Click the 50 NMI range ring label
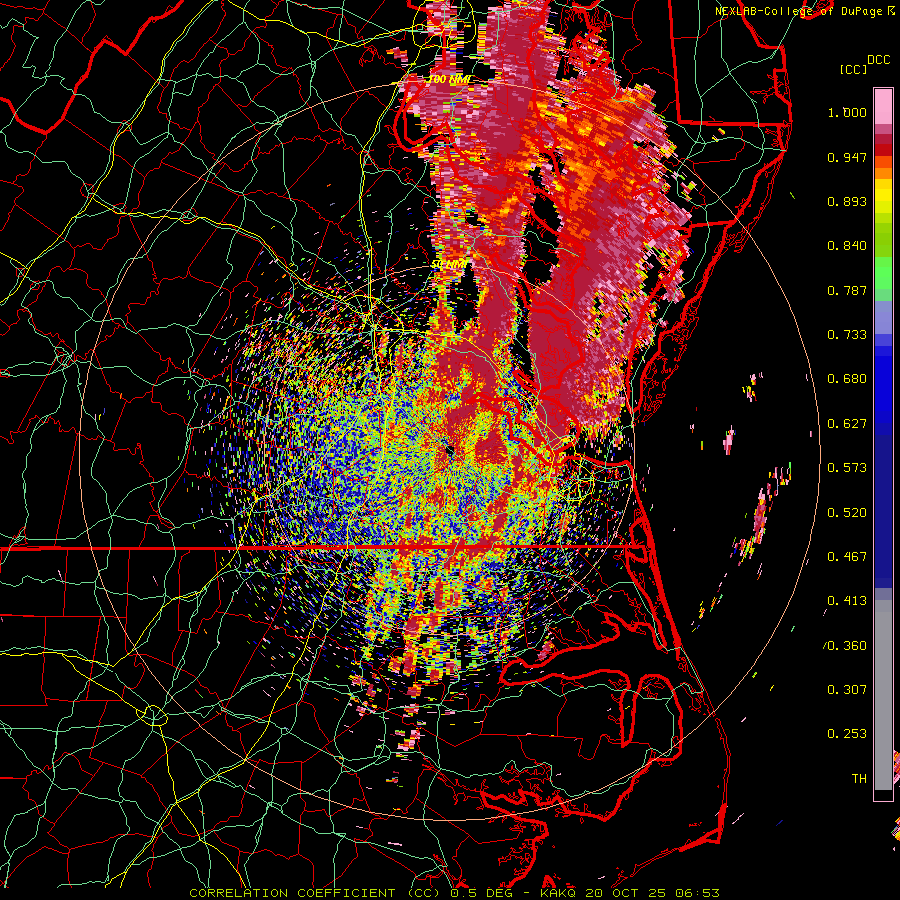 (450, 265)
